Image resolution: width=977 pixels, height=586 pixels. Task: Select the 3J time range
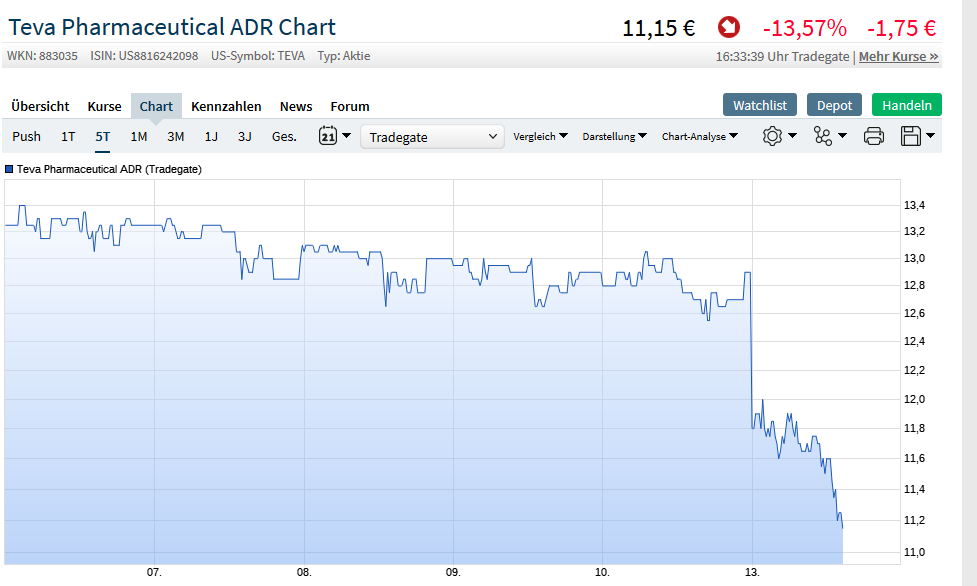(x=244, y=136)
